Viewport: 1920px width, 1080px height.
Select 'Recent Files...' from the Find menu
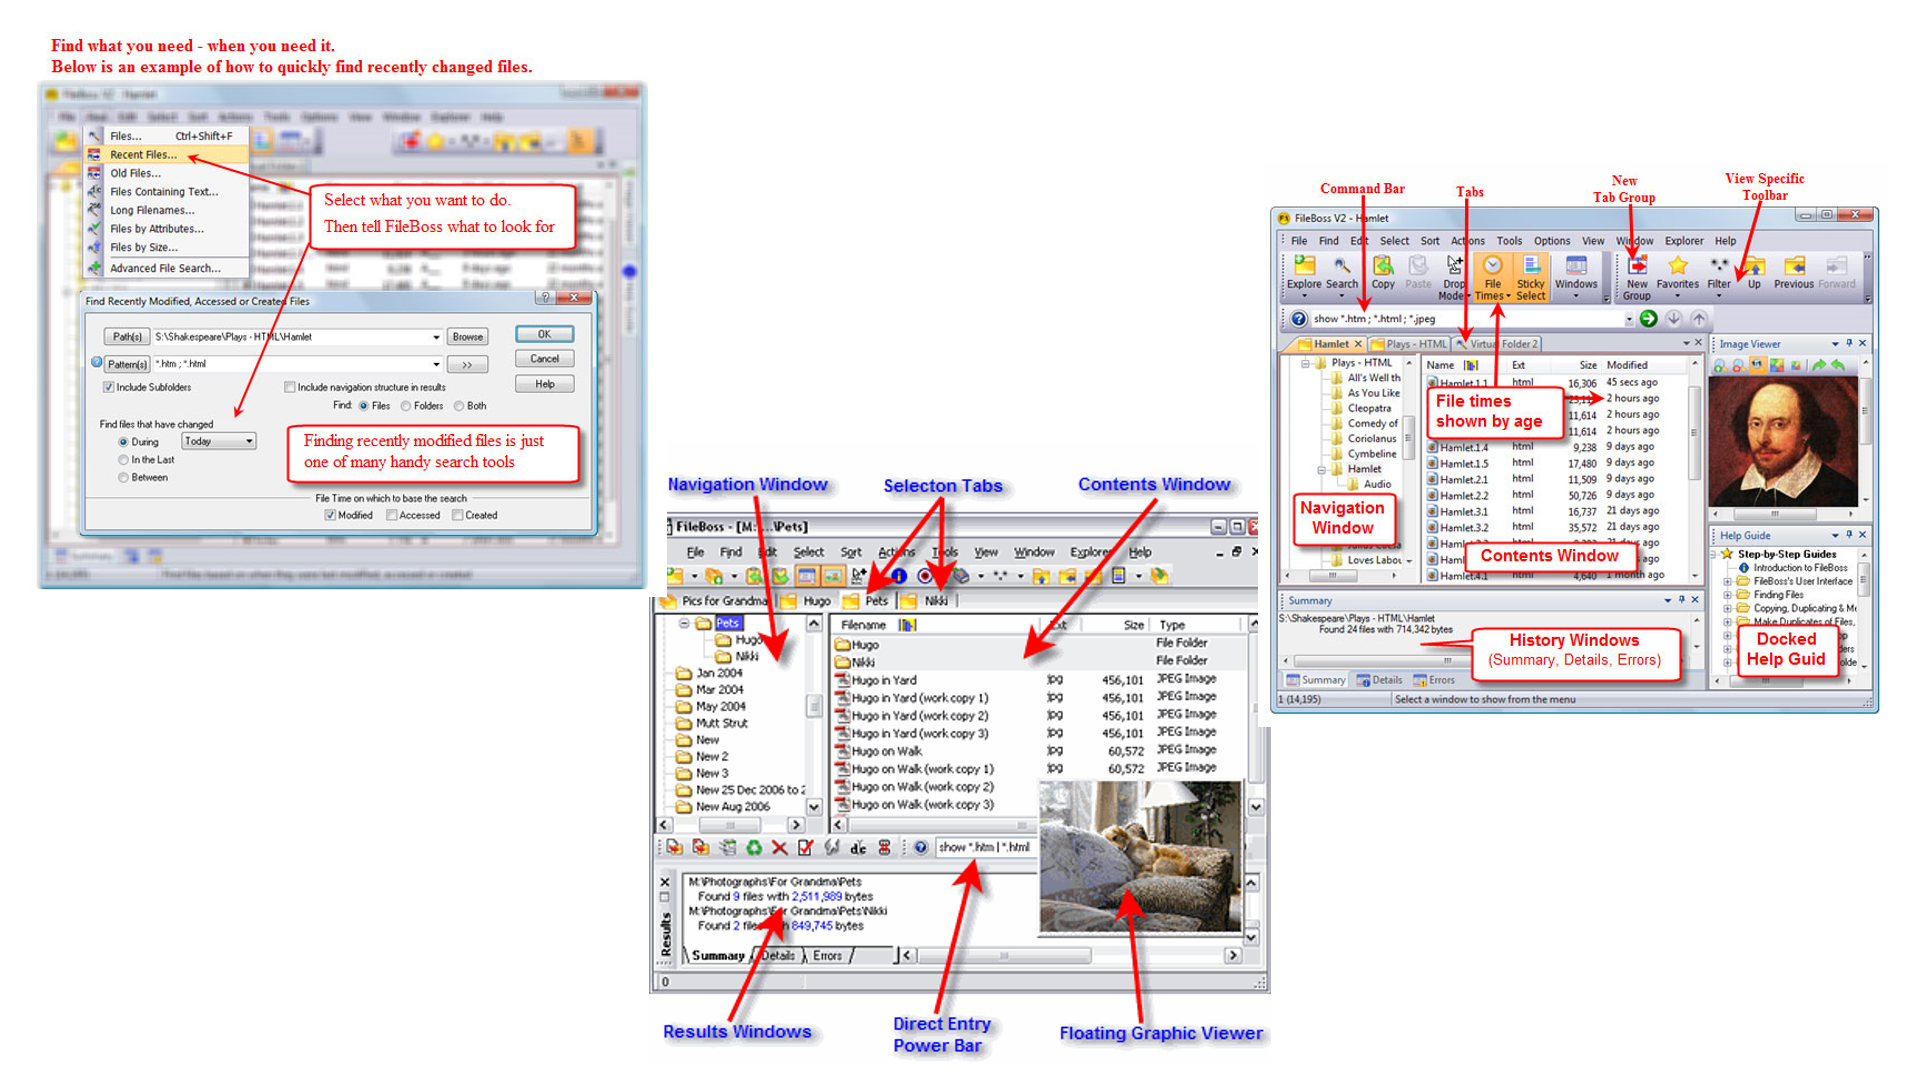coord(143,155)
